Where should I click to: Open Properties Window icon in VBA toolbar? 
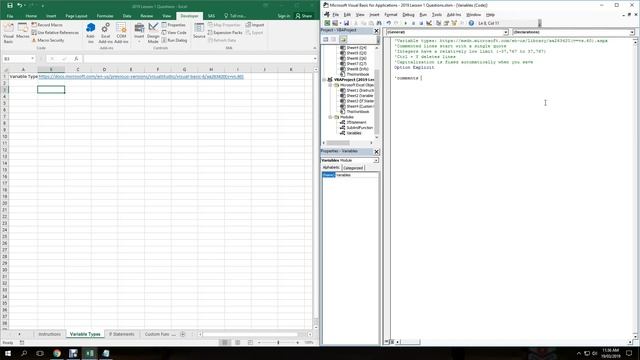coord(446,23)
